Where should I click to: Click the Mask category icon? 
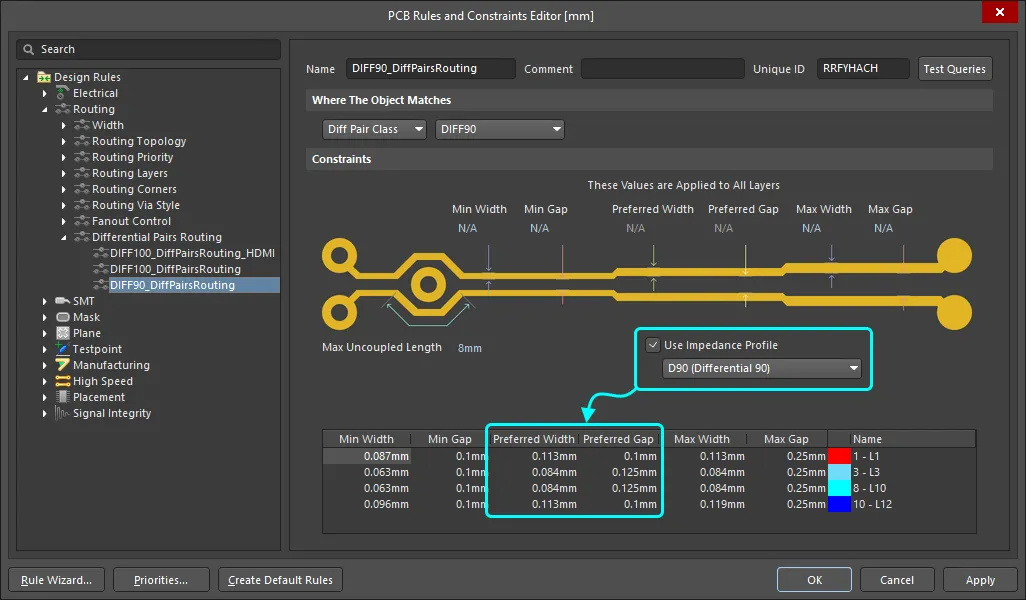[x=63, y=317]
